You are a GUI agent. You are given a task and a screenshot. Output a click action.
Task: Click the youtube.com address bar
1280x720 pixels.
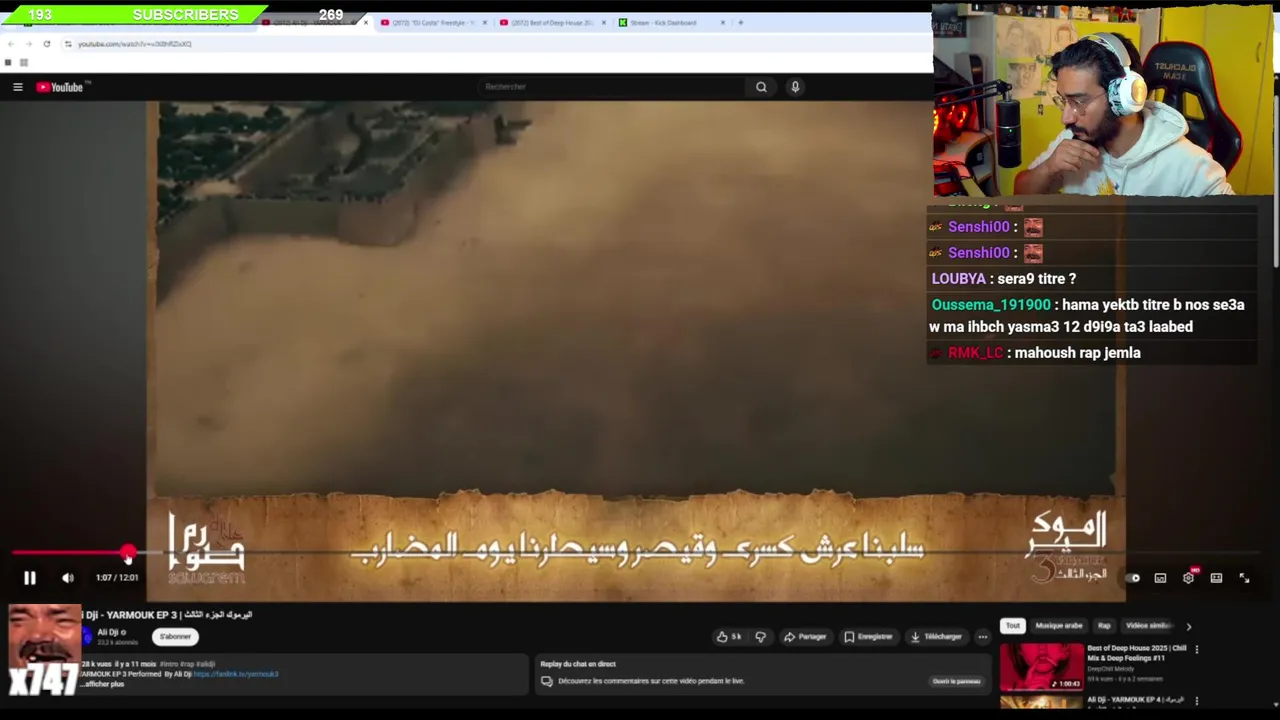pos(490,44)
